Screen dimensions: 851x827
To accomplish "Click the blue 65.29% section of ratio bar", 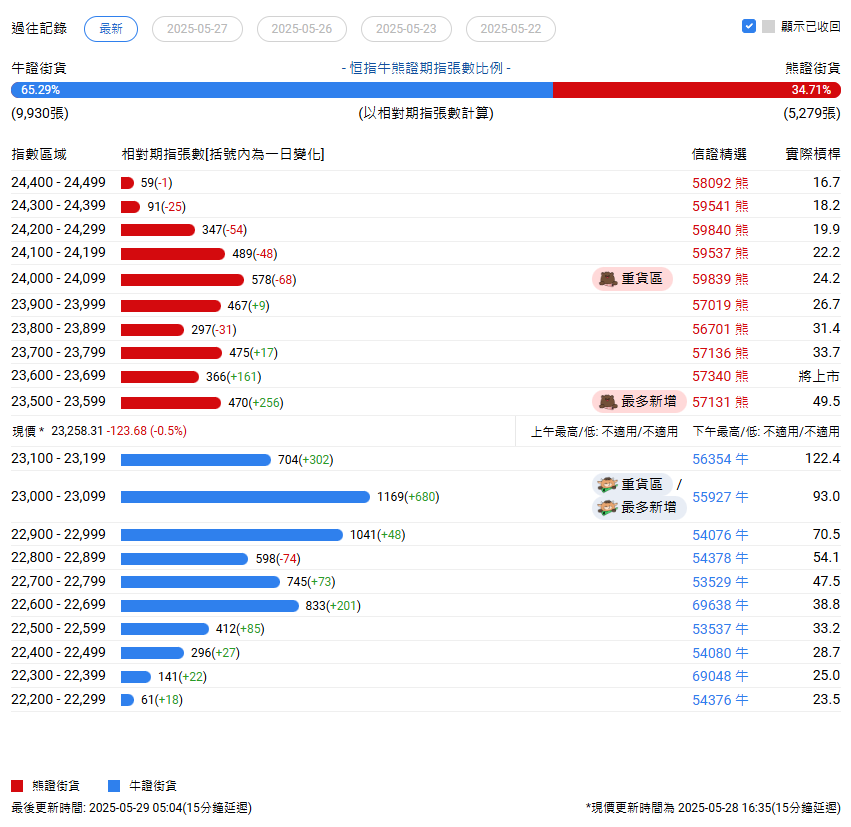I will tap(282, 90).
